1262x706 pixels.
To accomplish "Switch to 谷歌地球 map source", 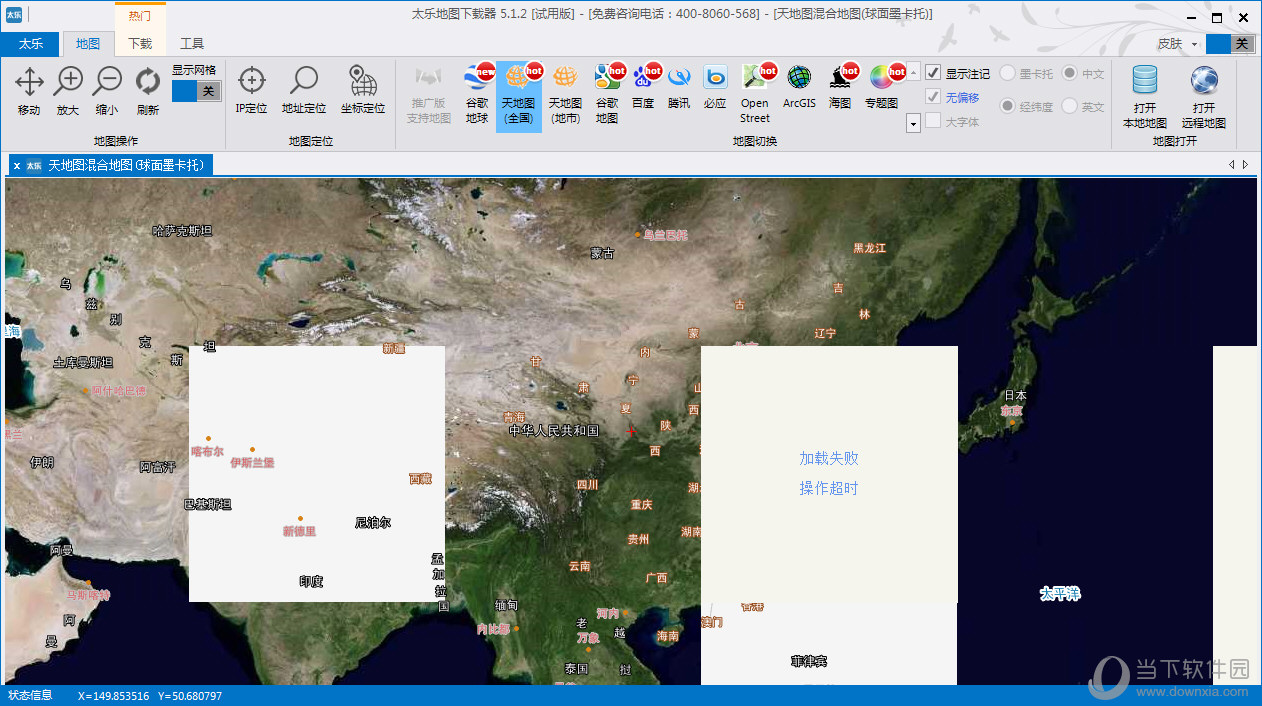I will tap(477, 95).
